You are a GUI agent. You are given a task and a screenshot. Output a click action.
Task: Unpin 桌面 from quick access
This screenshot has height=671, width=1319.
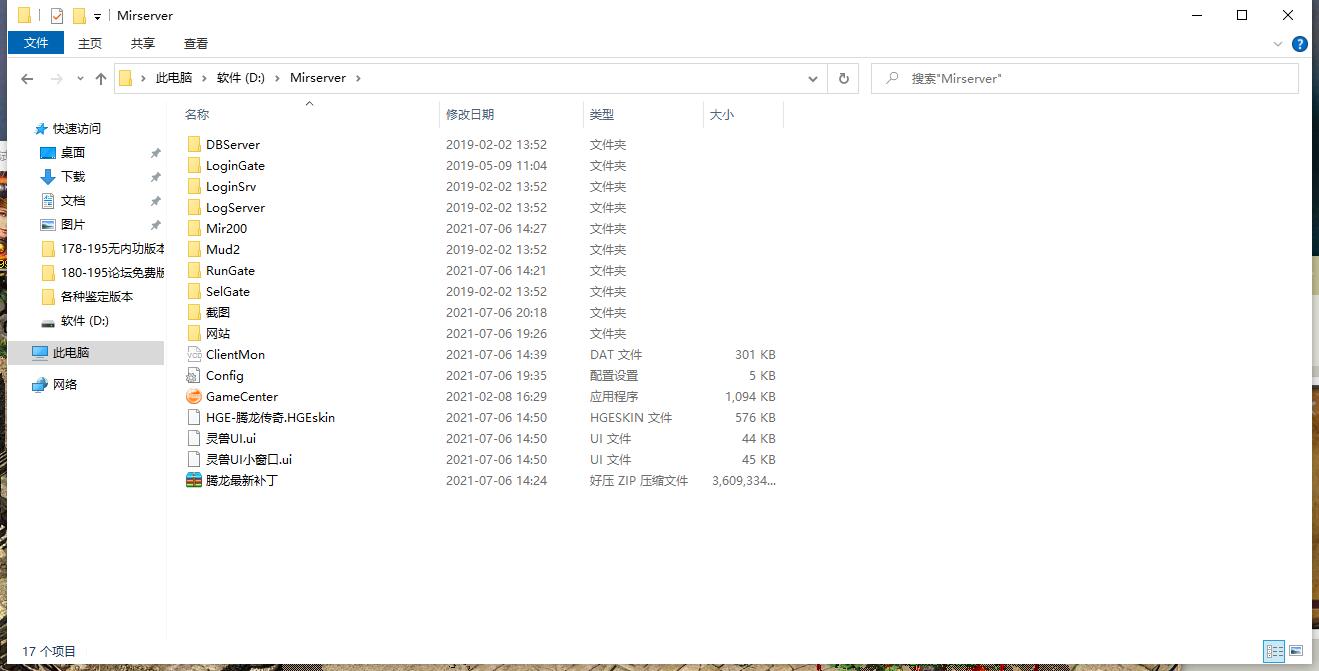pos(155,153)
